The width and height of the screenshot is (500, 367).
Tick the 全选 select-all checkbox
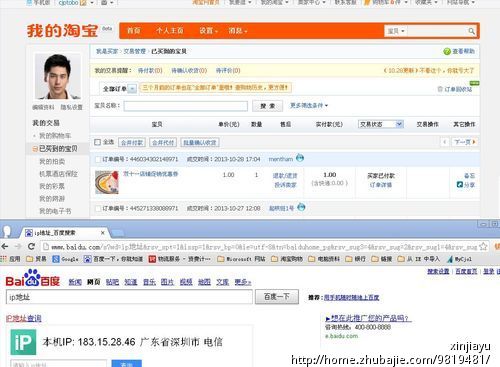click(98, 142)
